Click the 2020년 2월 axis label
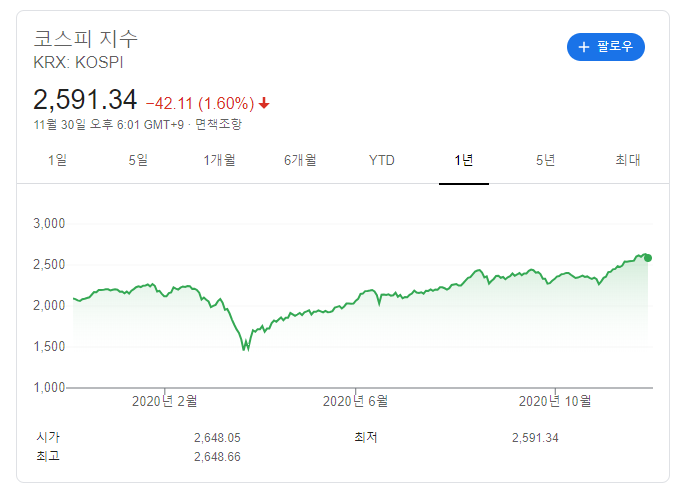This screenshot has height=495, width=685. (165, 401)
